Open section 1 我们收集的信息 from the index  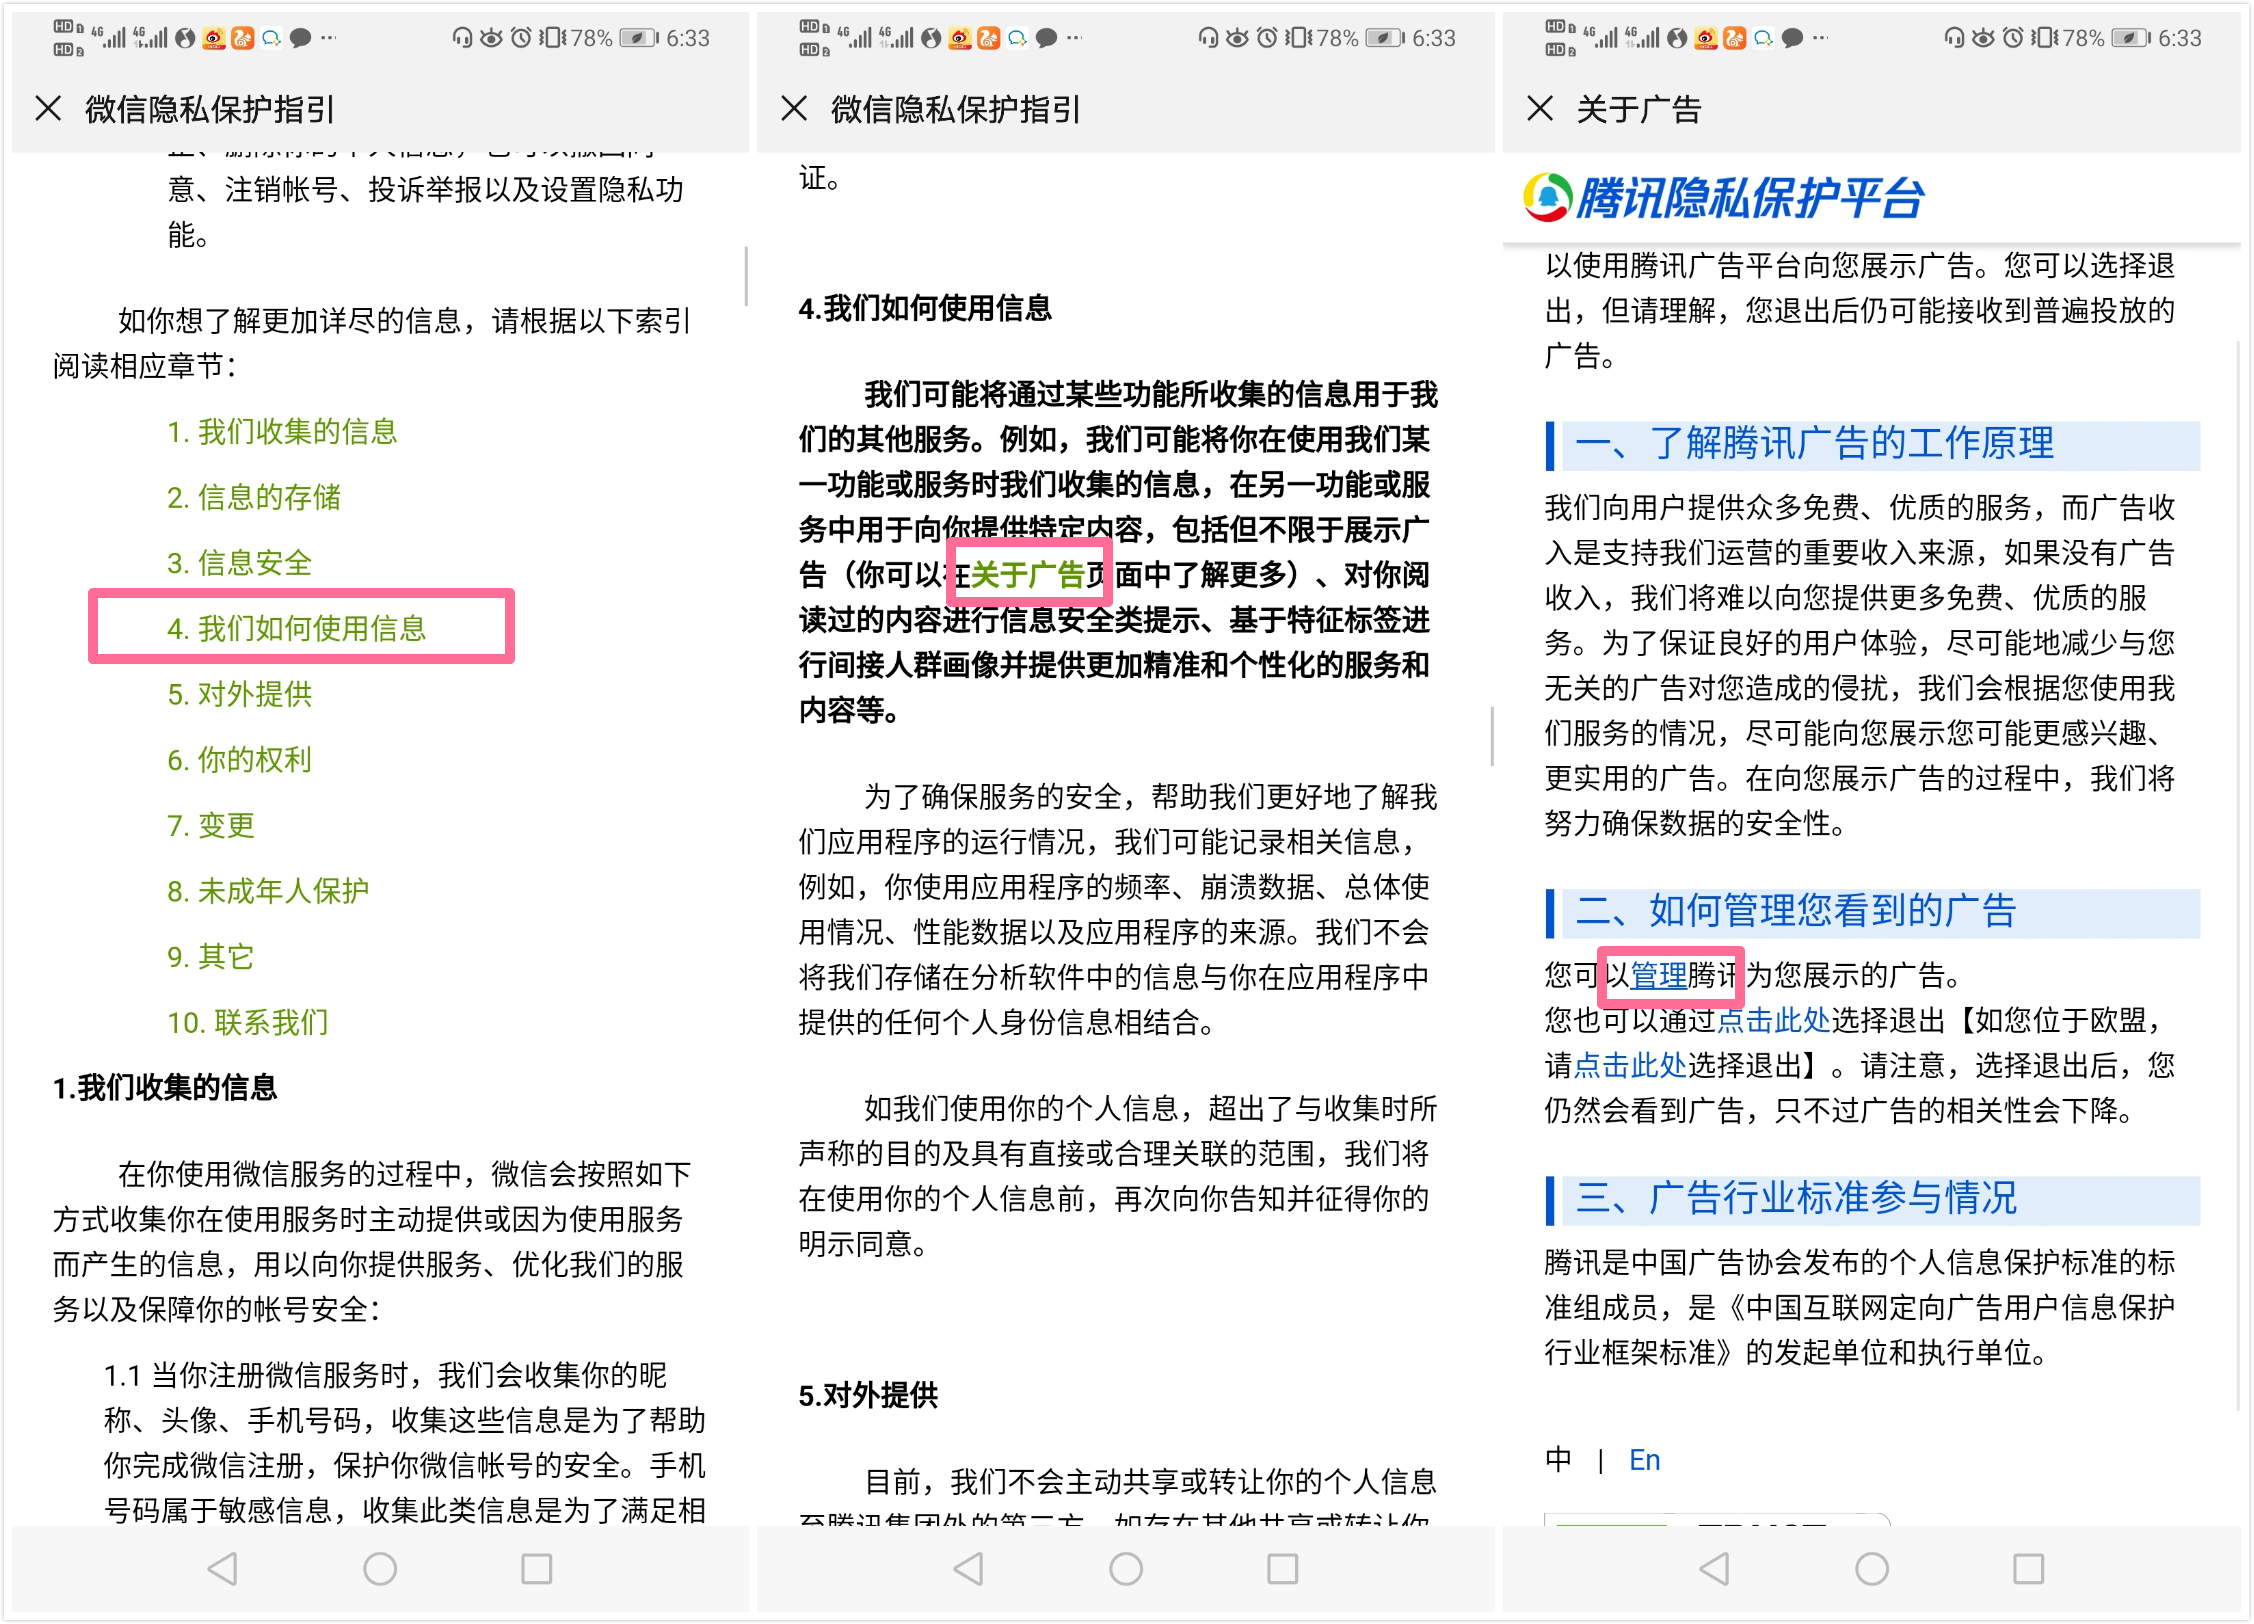pyautogui.click(x=282, y=432)
